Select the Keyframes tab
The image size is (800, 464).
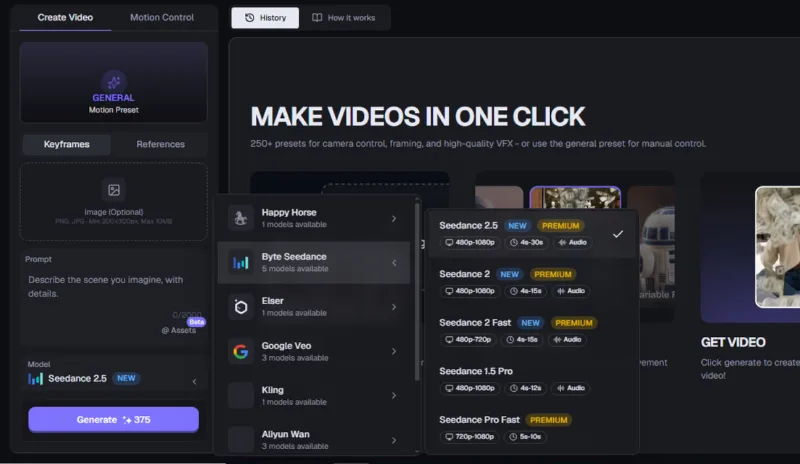(x=66, y=144)
